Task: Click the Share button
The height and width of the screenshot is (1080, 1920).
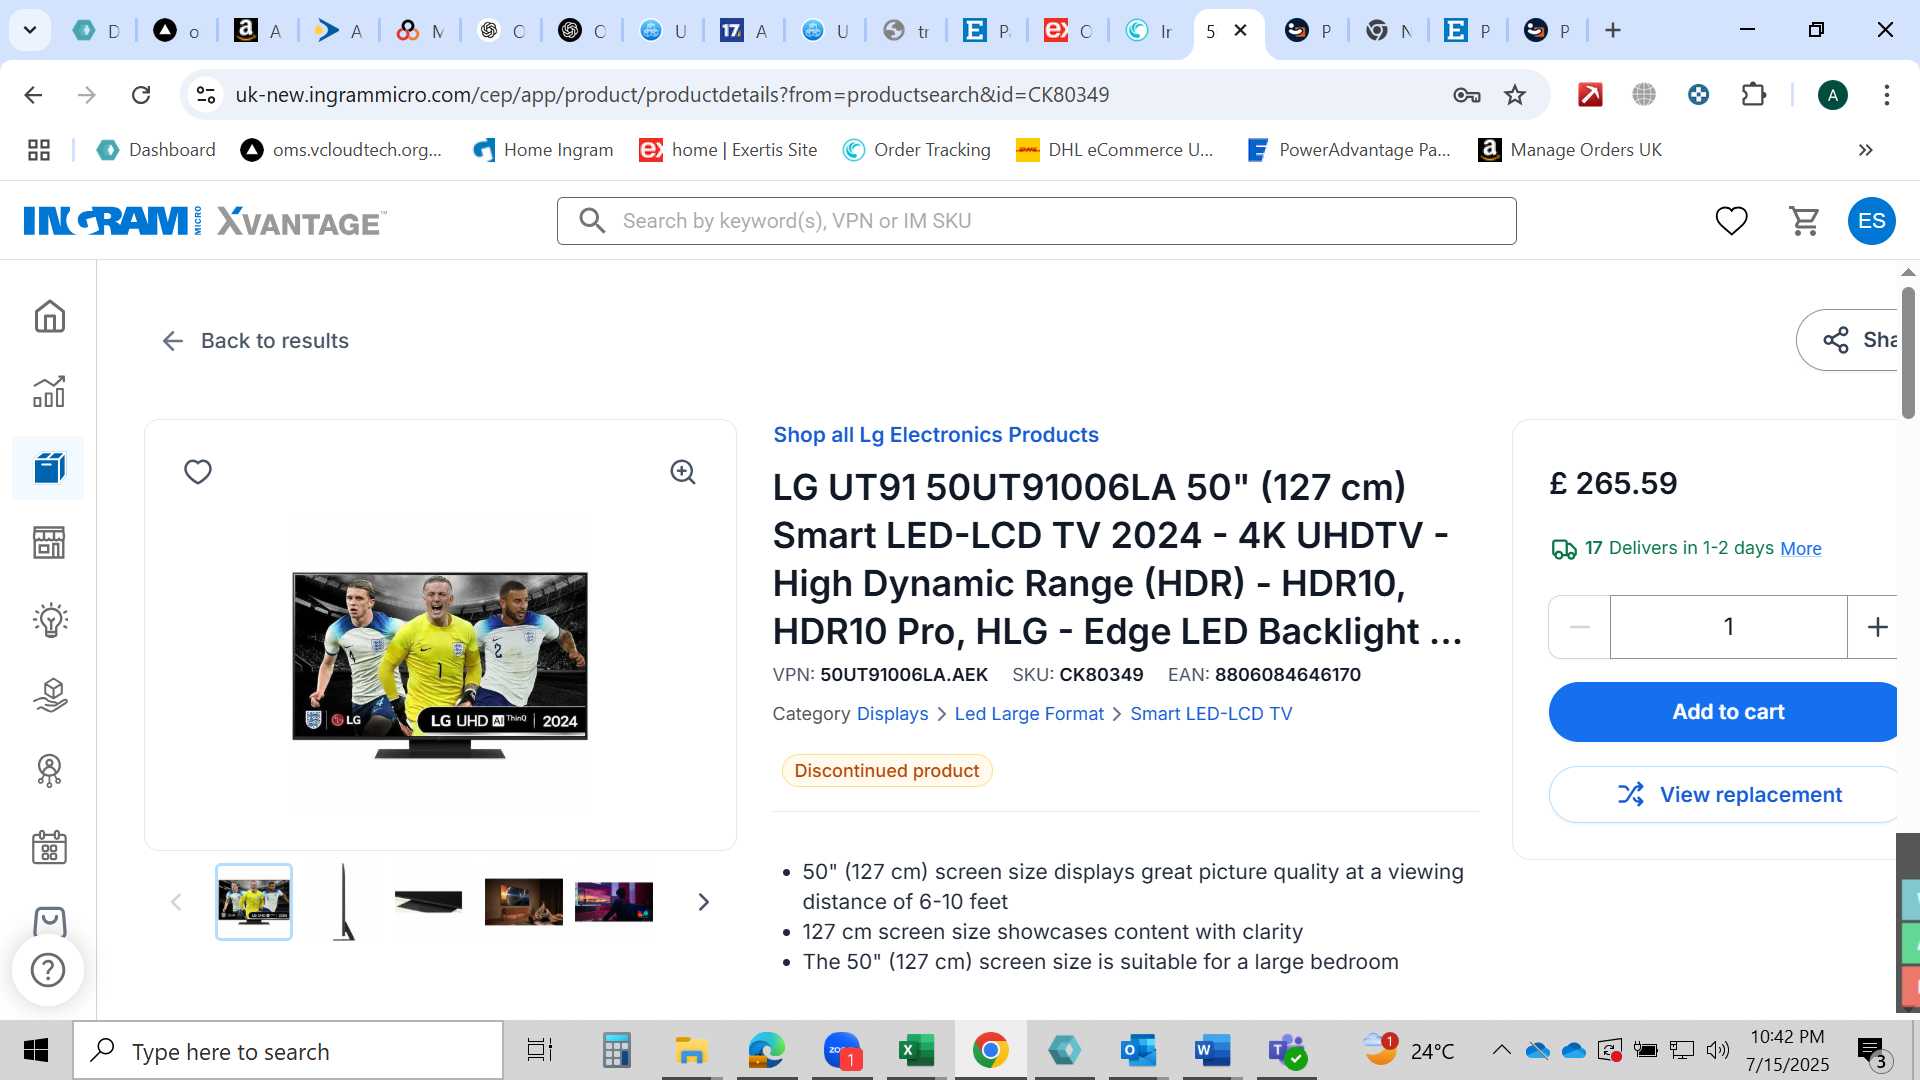Action: click(1849, 340)
